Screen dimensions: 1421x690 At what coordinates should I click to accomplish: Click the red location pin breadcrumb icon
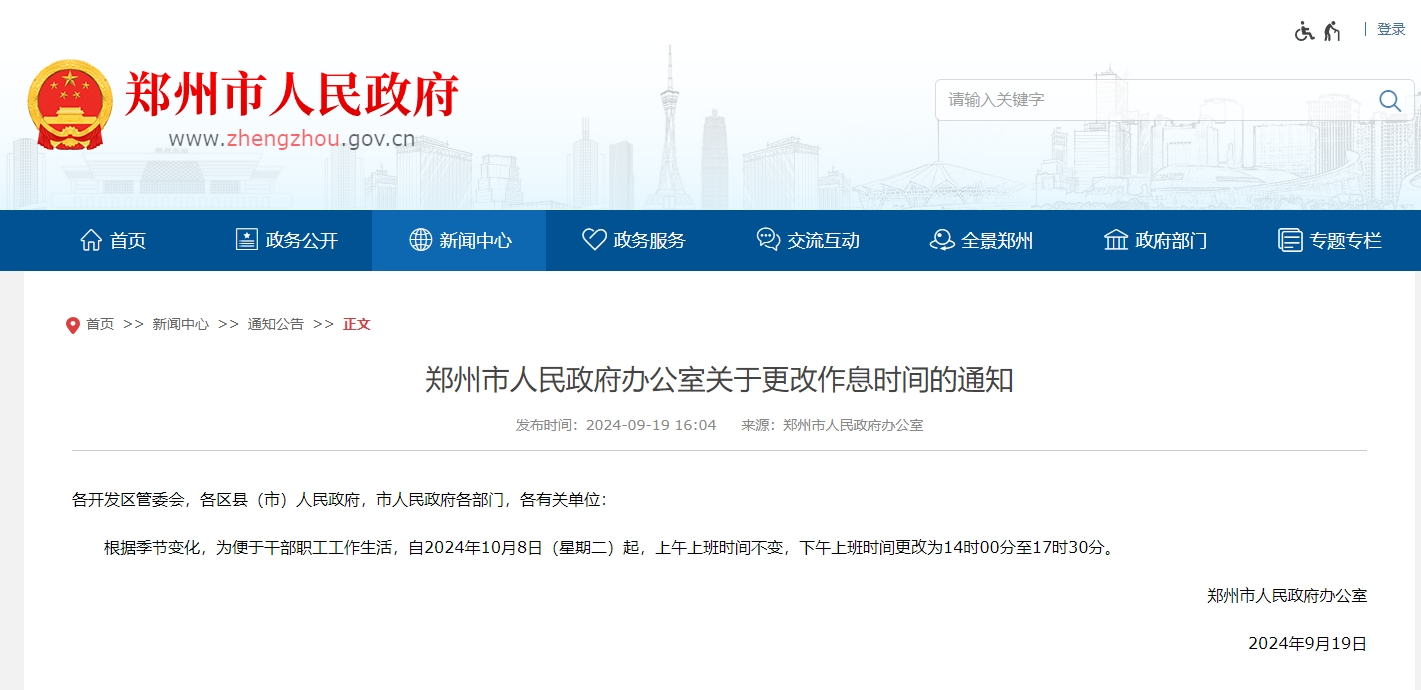(72, 325)
